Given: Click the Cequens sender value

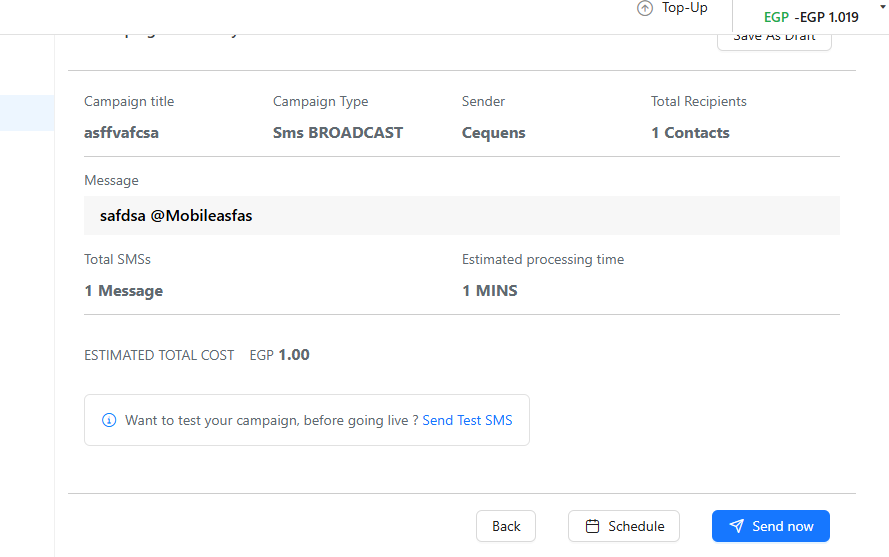Looking at the screenshot, I should point(493,133).
